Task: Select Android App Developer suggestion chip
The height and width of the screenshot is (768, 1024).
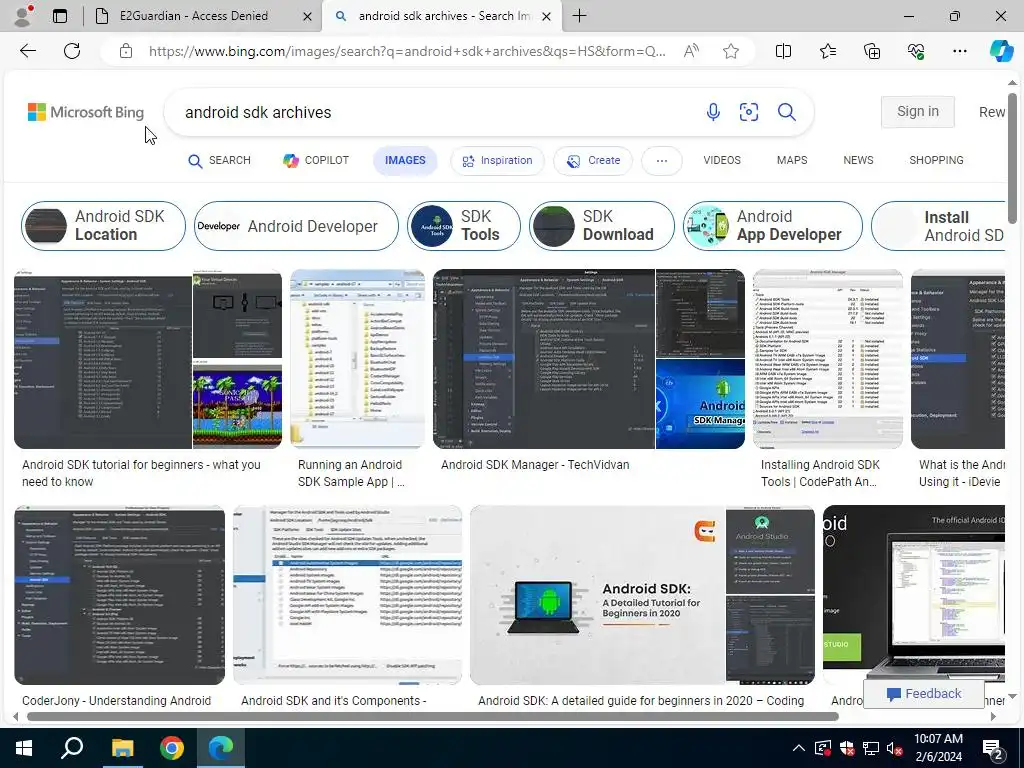Action: tap(773, 226)
